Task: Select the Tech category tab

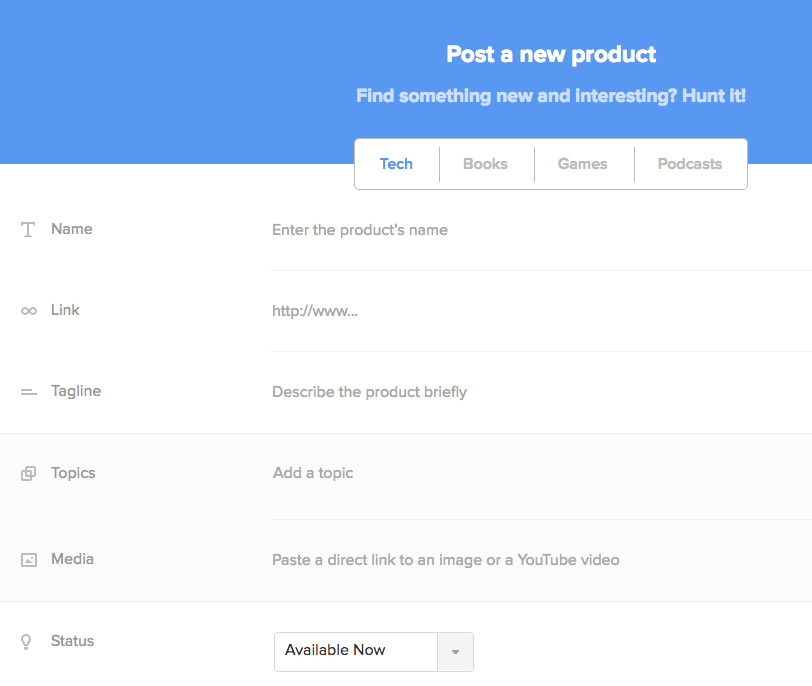Action: click(x=396, y=164)
